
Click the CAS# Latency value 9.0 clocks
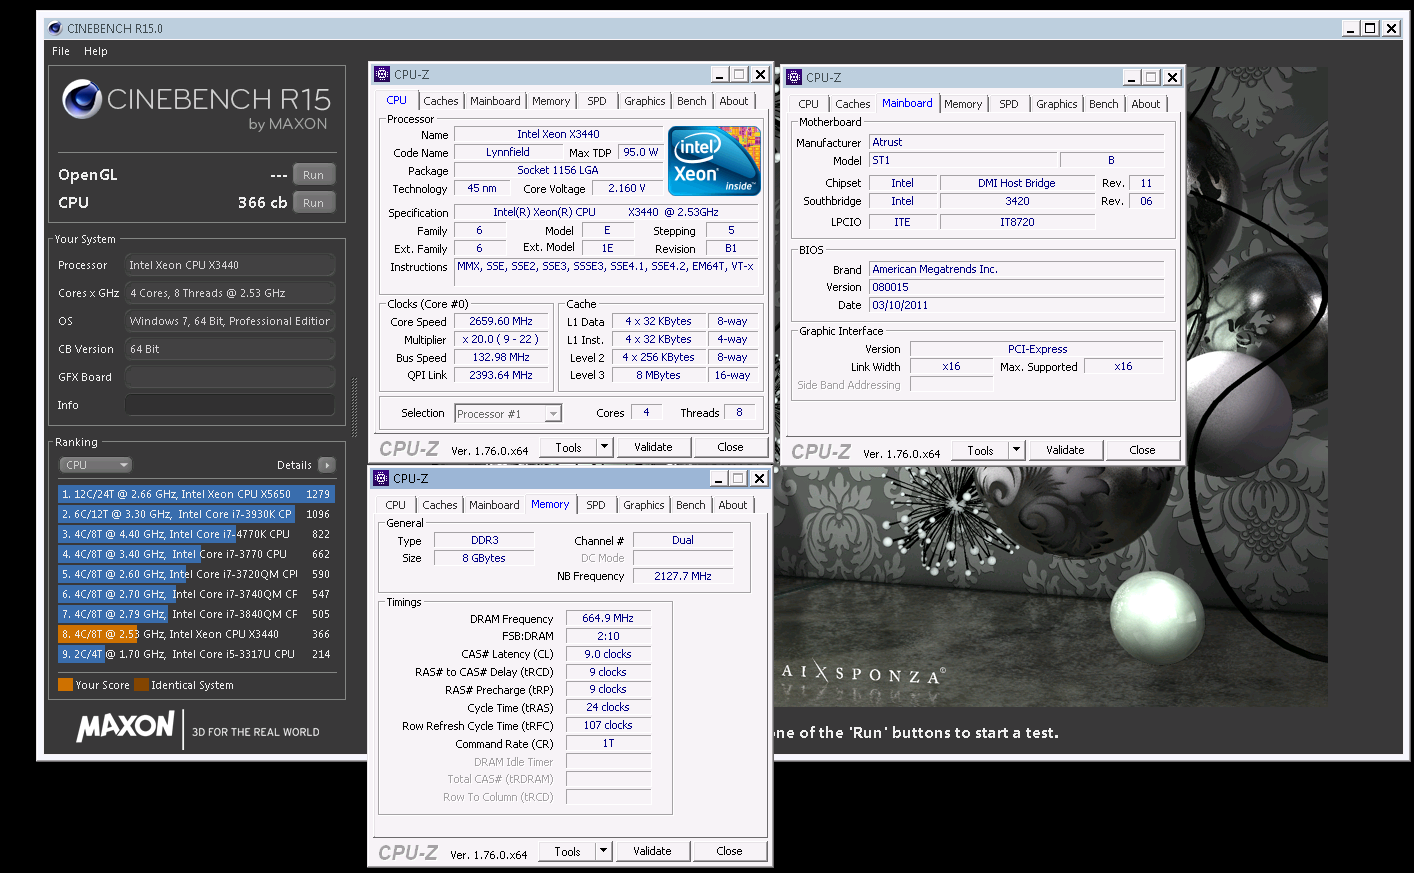[608, 654]
